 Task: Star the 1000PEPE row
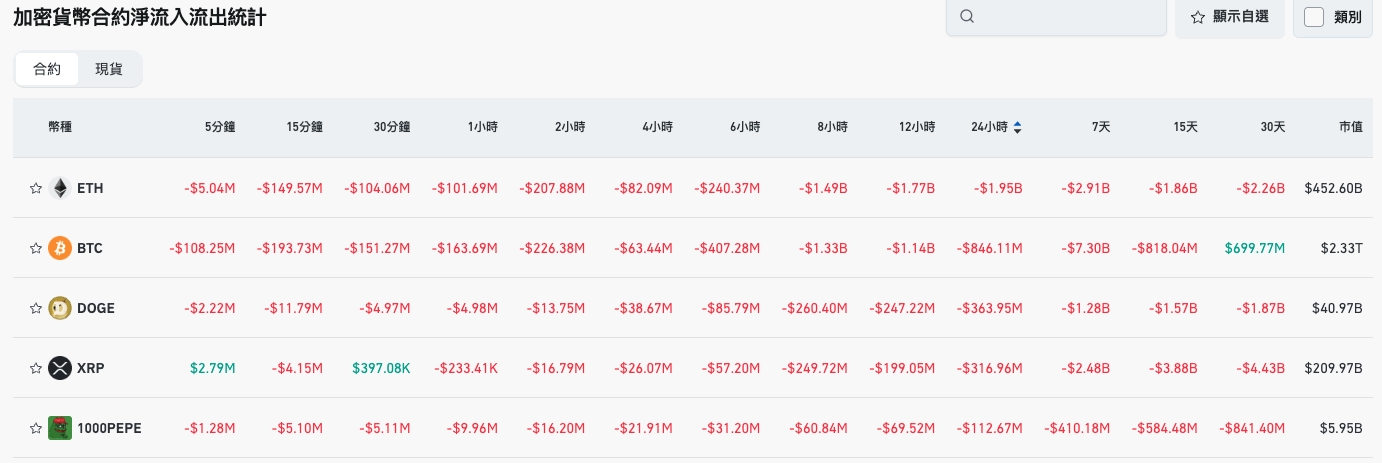click(x=36, y=428)
